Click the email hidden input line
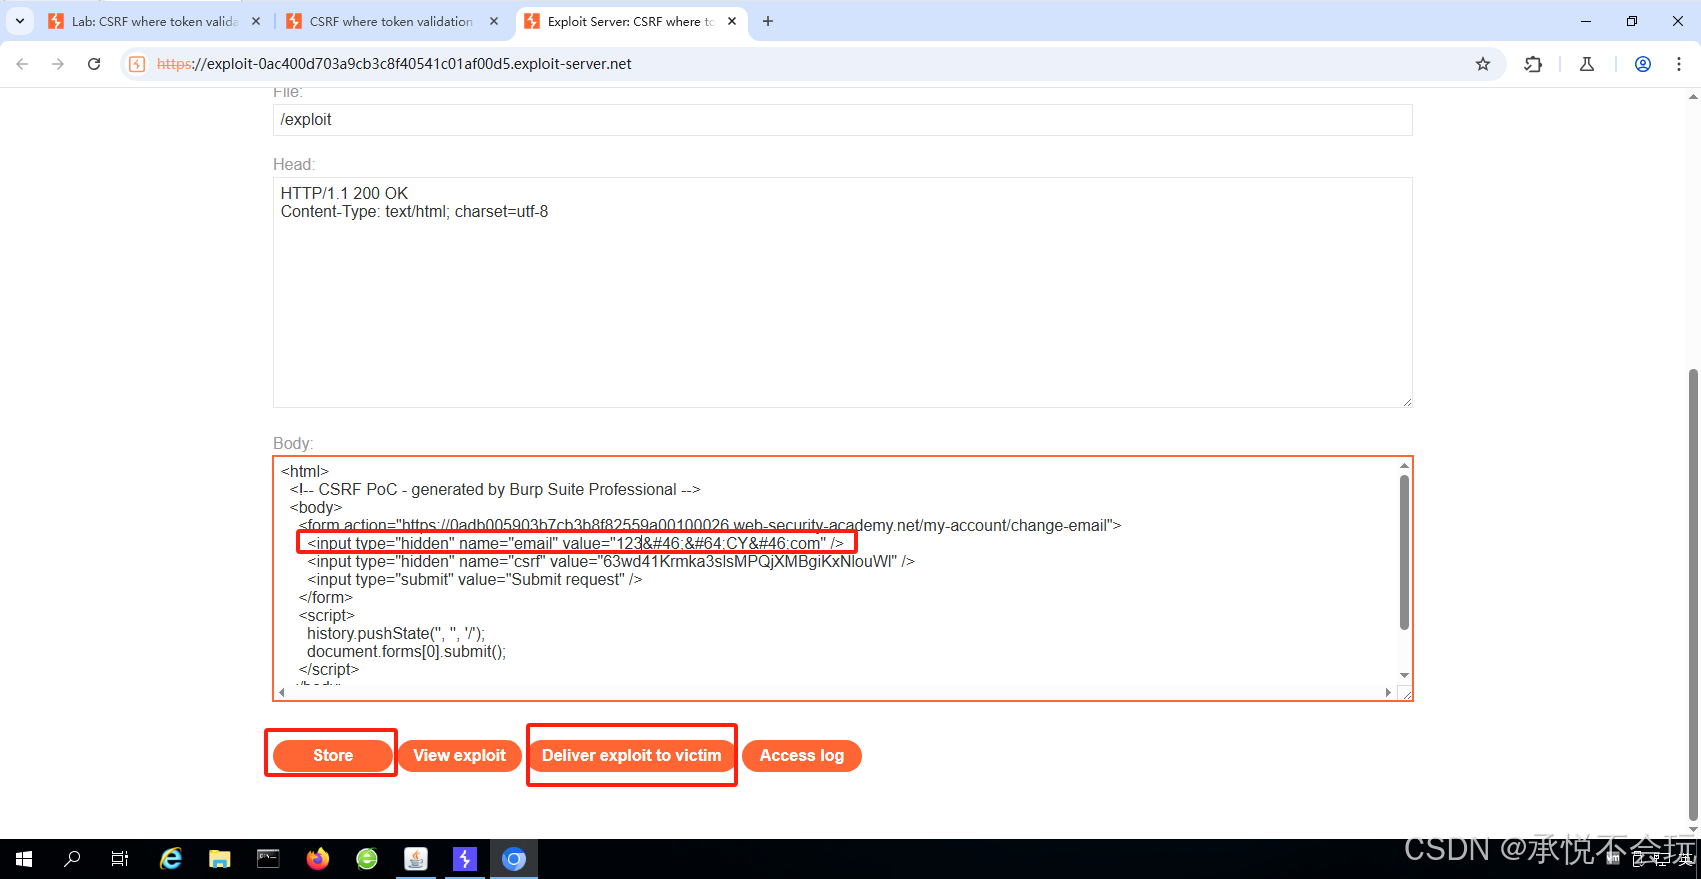Viewport: 1701px width, 879px height. point(575,543)
